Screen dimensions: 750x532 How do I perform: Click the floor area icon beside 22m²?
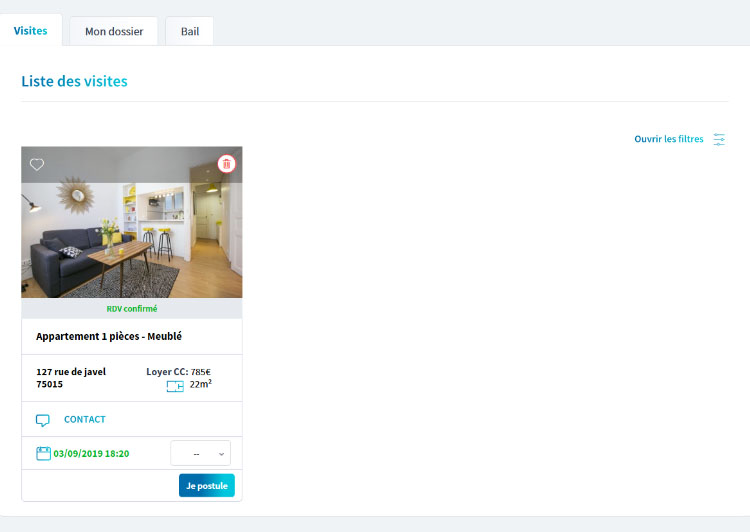[175, 385]
